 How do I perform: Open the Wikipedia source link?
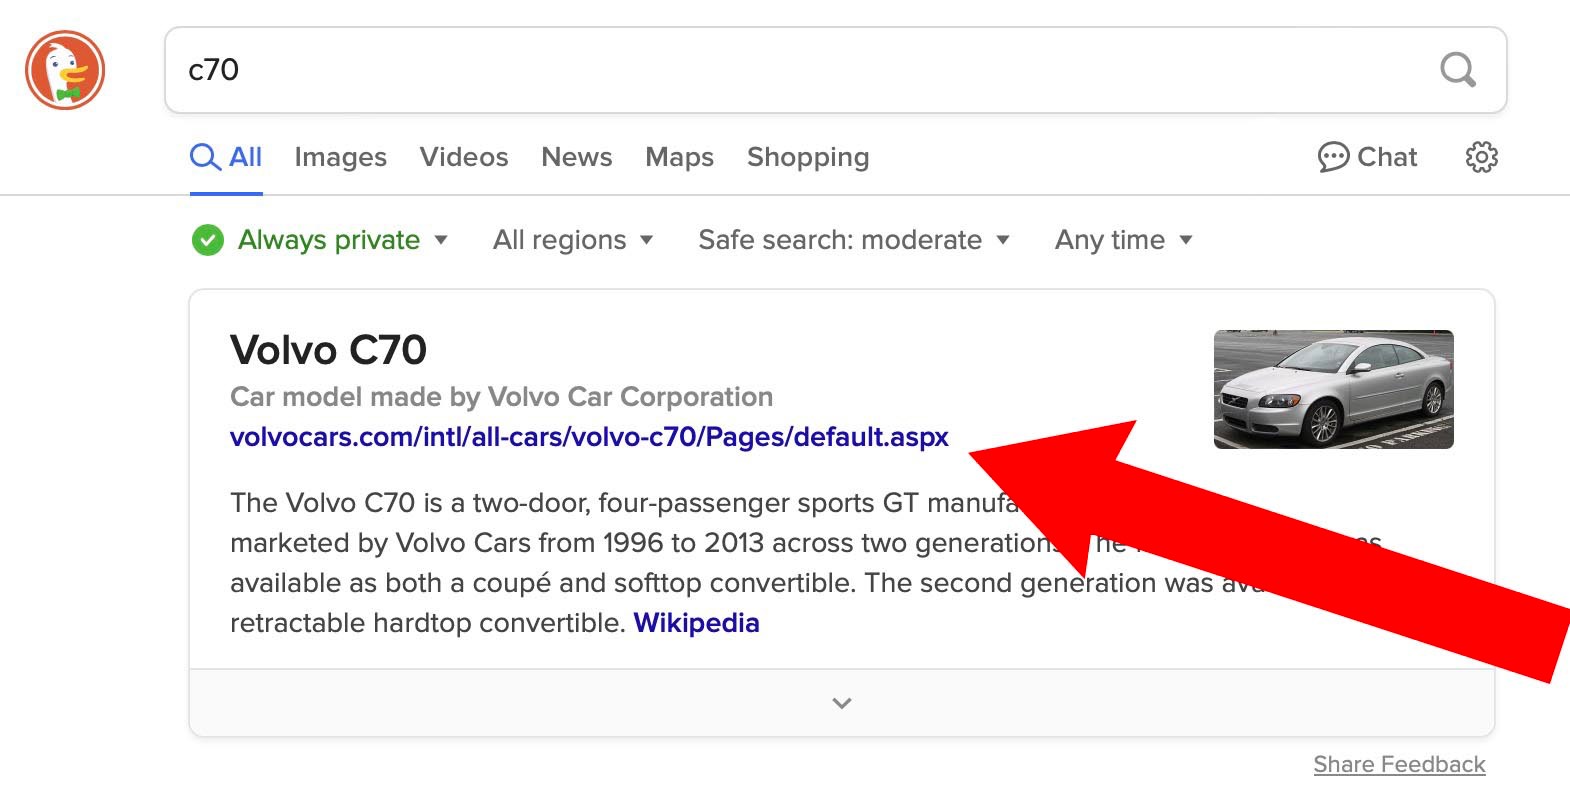[x=696, y=623]
